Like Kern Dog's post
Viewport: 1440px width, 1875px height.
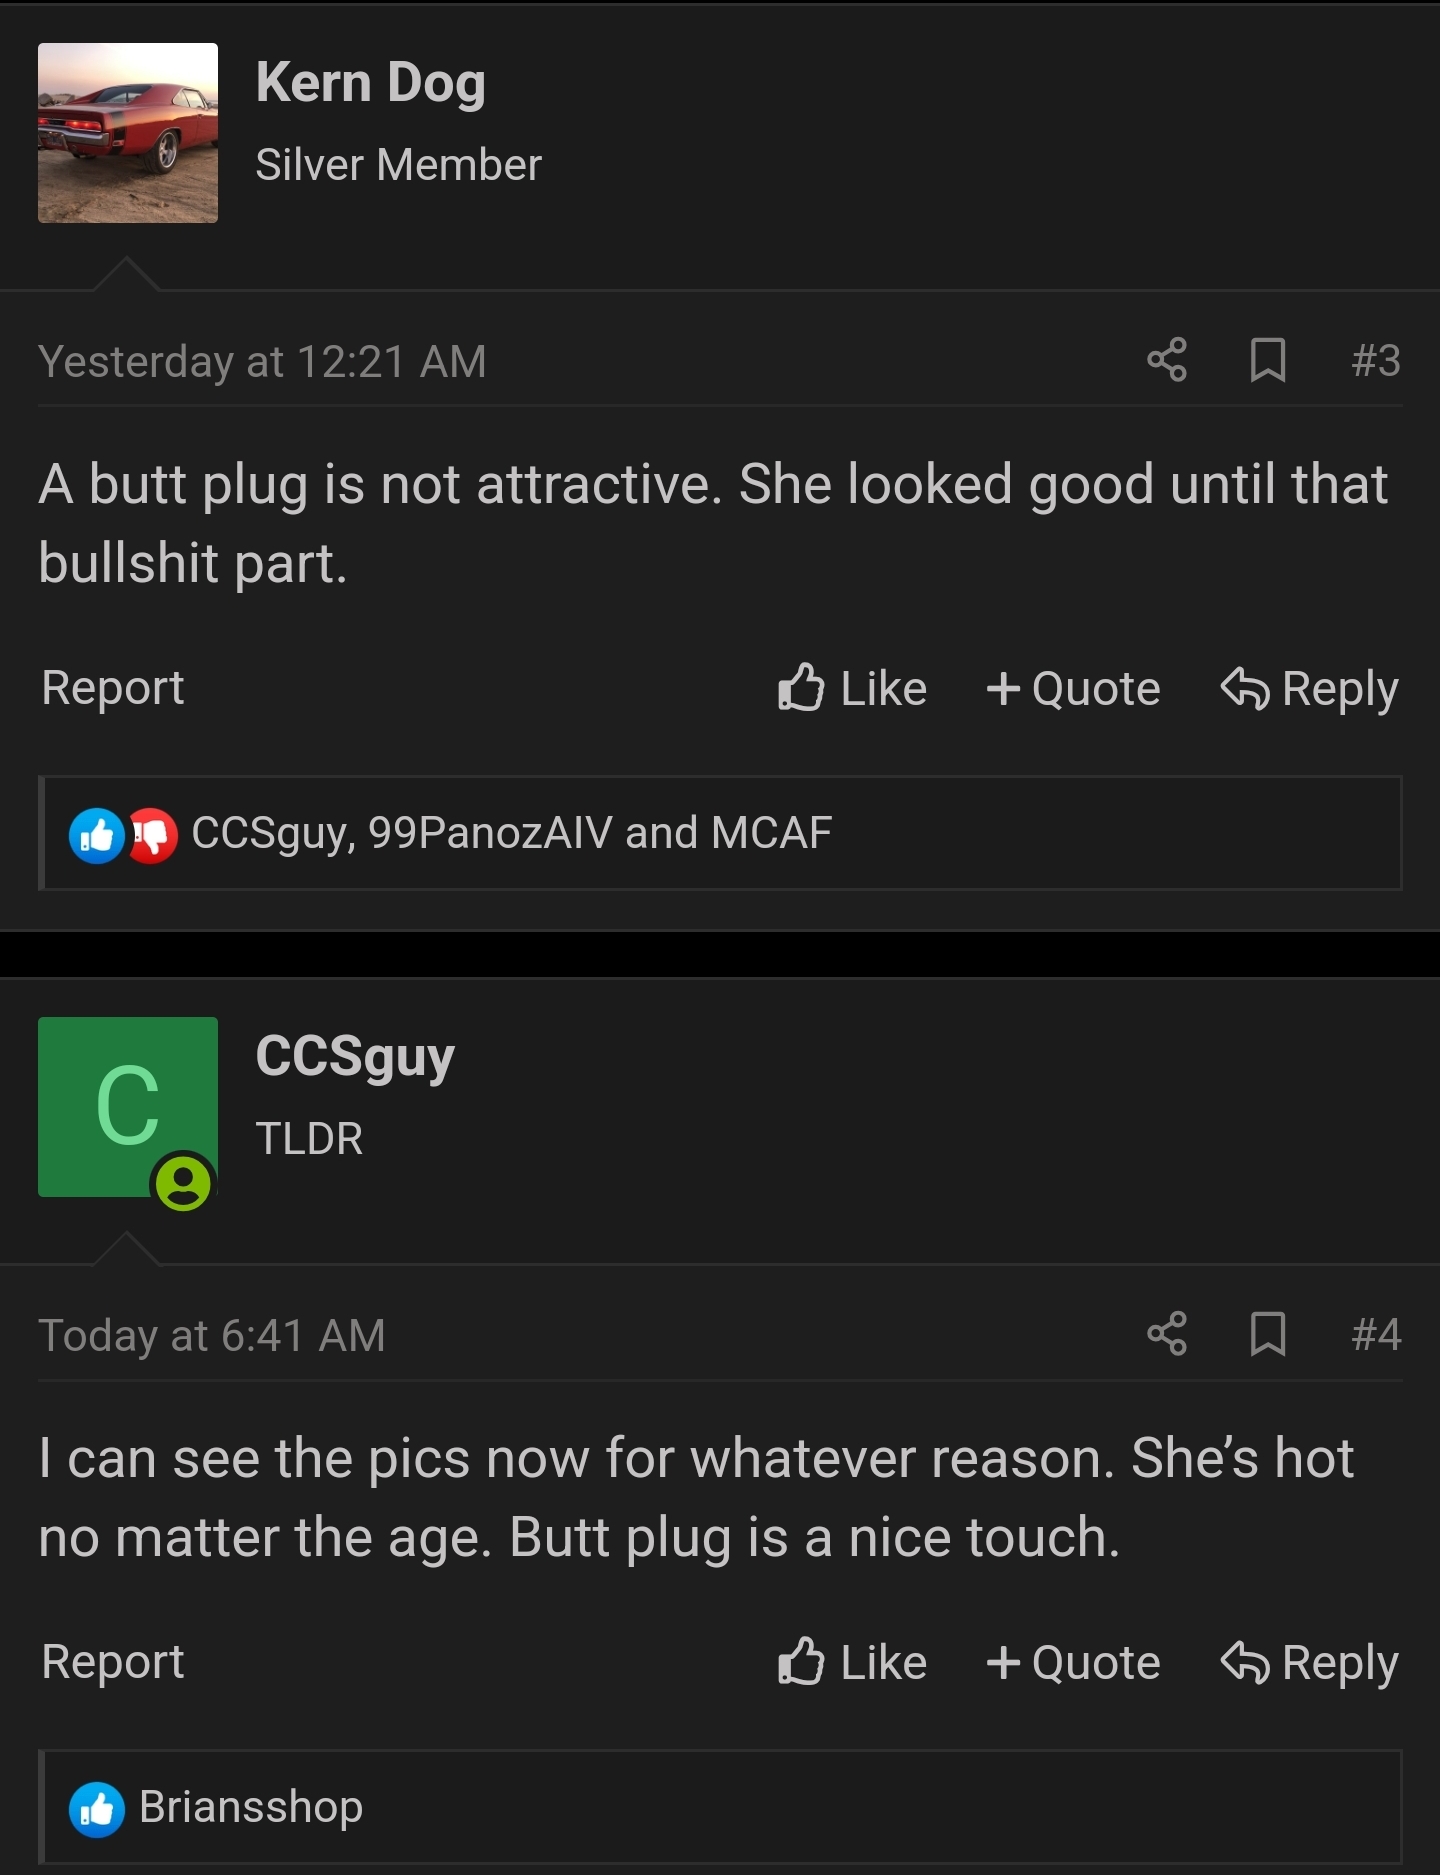(x=852, y=688)
